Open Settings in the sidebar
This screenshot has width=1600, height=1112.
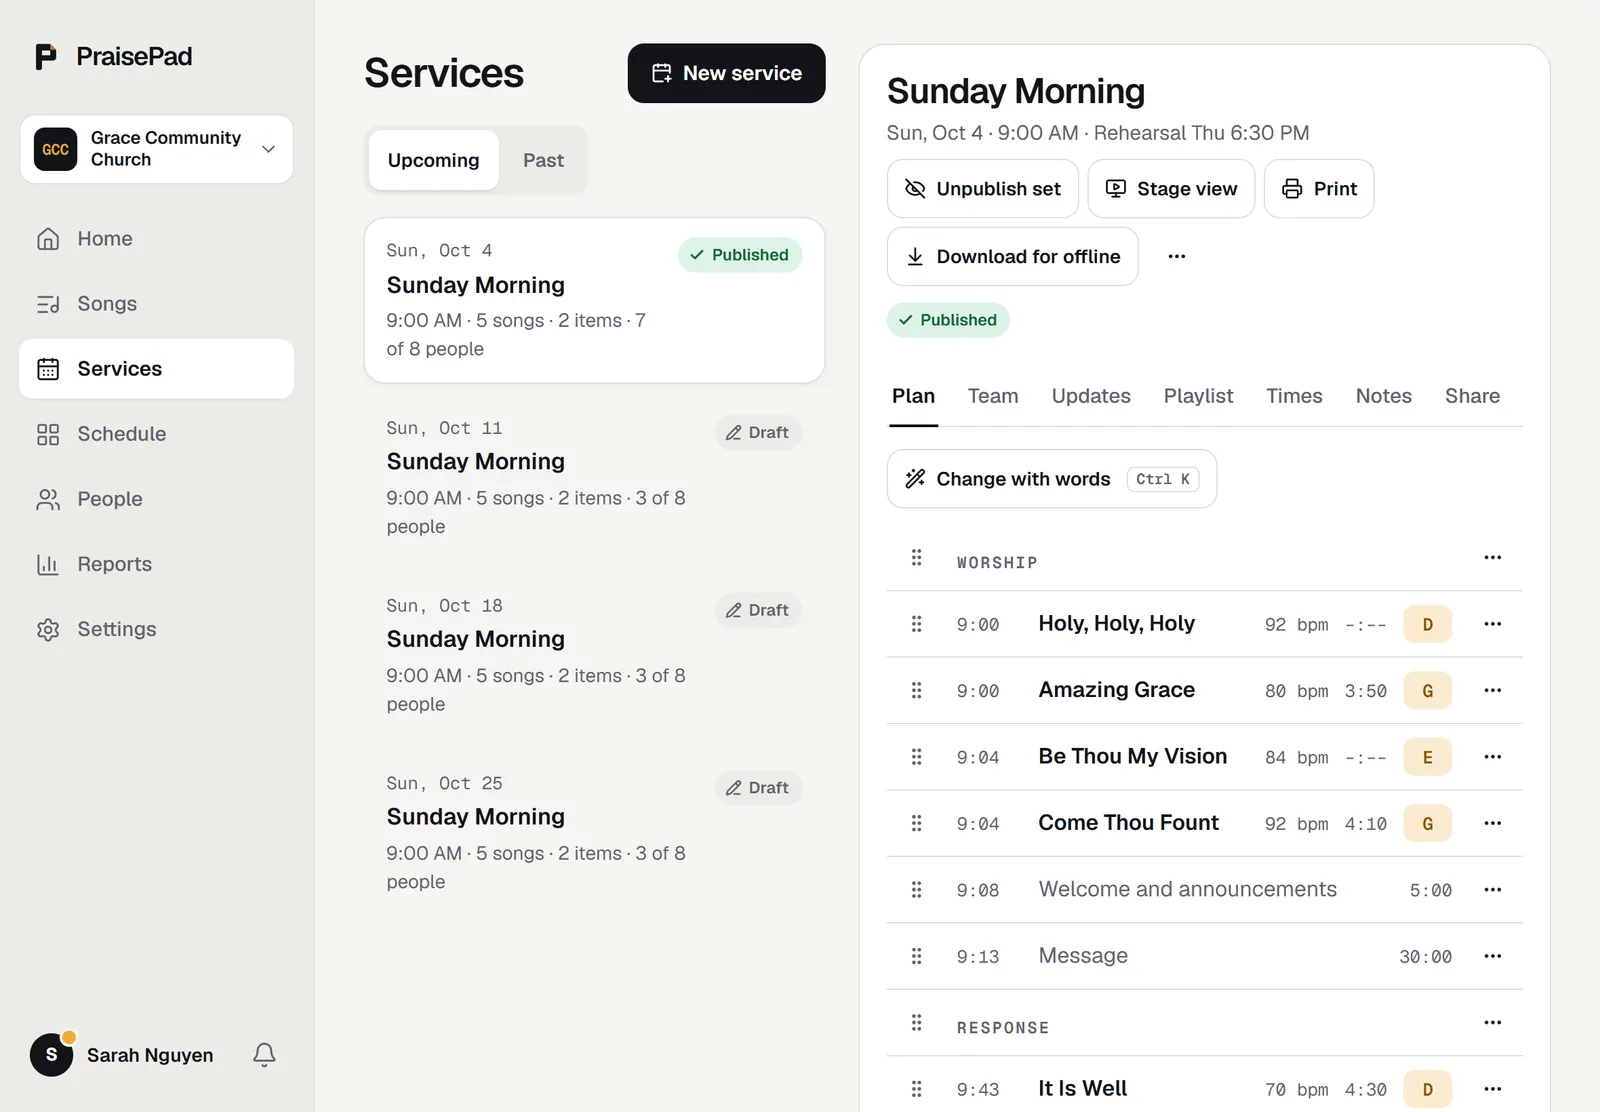156,629
